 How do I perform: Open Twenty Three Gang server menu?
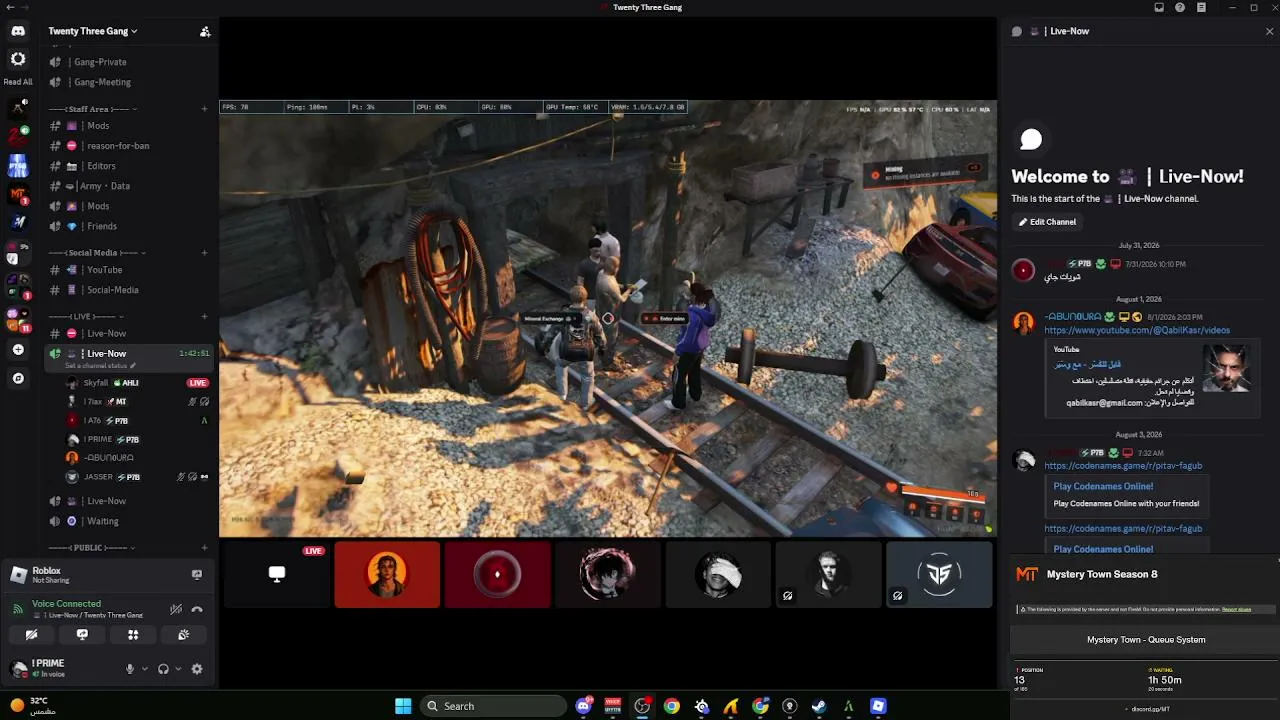coord(93,32)
